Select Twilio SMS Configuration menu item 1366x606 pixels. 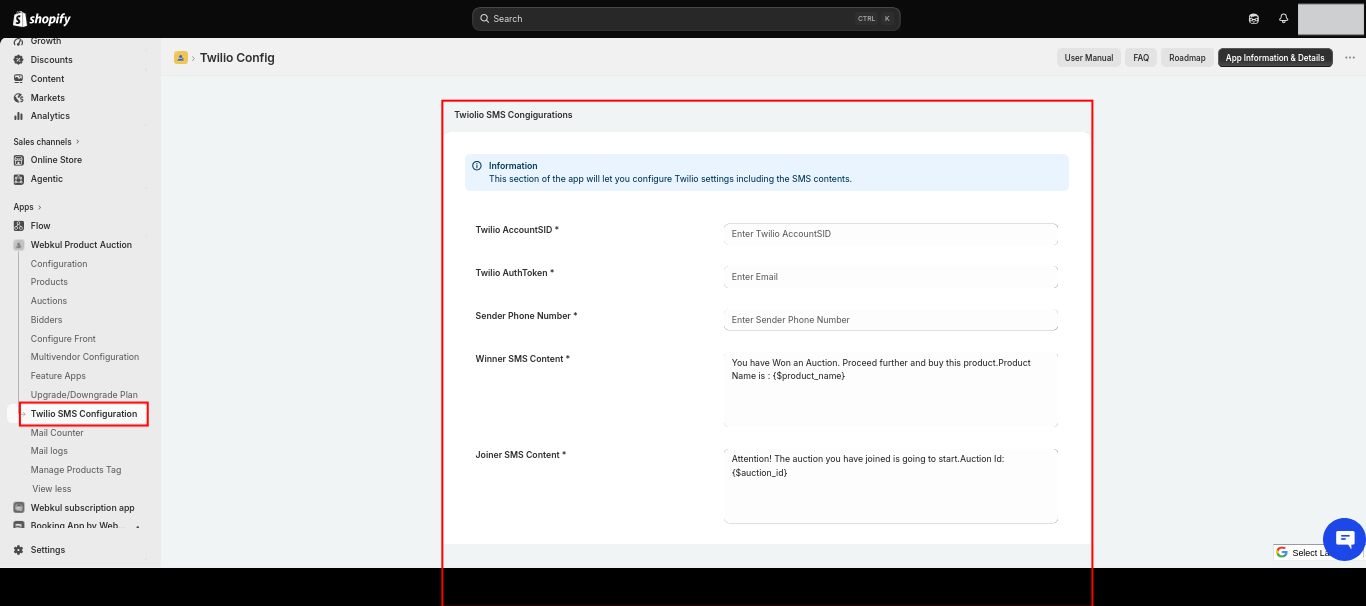[x=84, y=414]
